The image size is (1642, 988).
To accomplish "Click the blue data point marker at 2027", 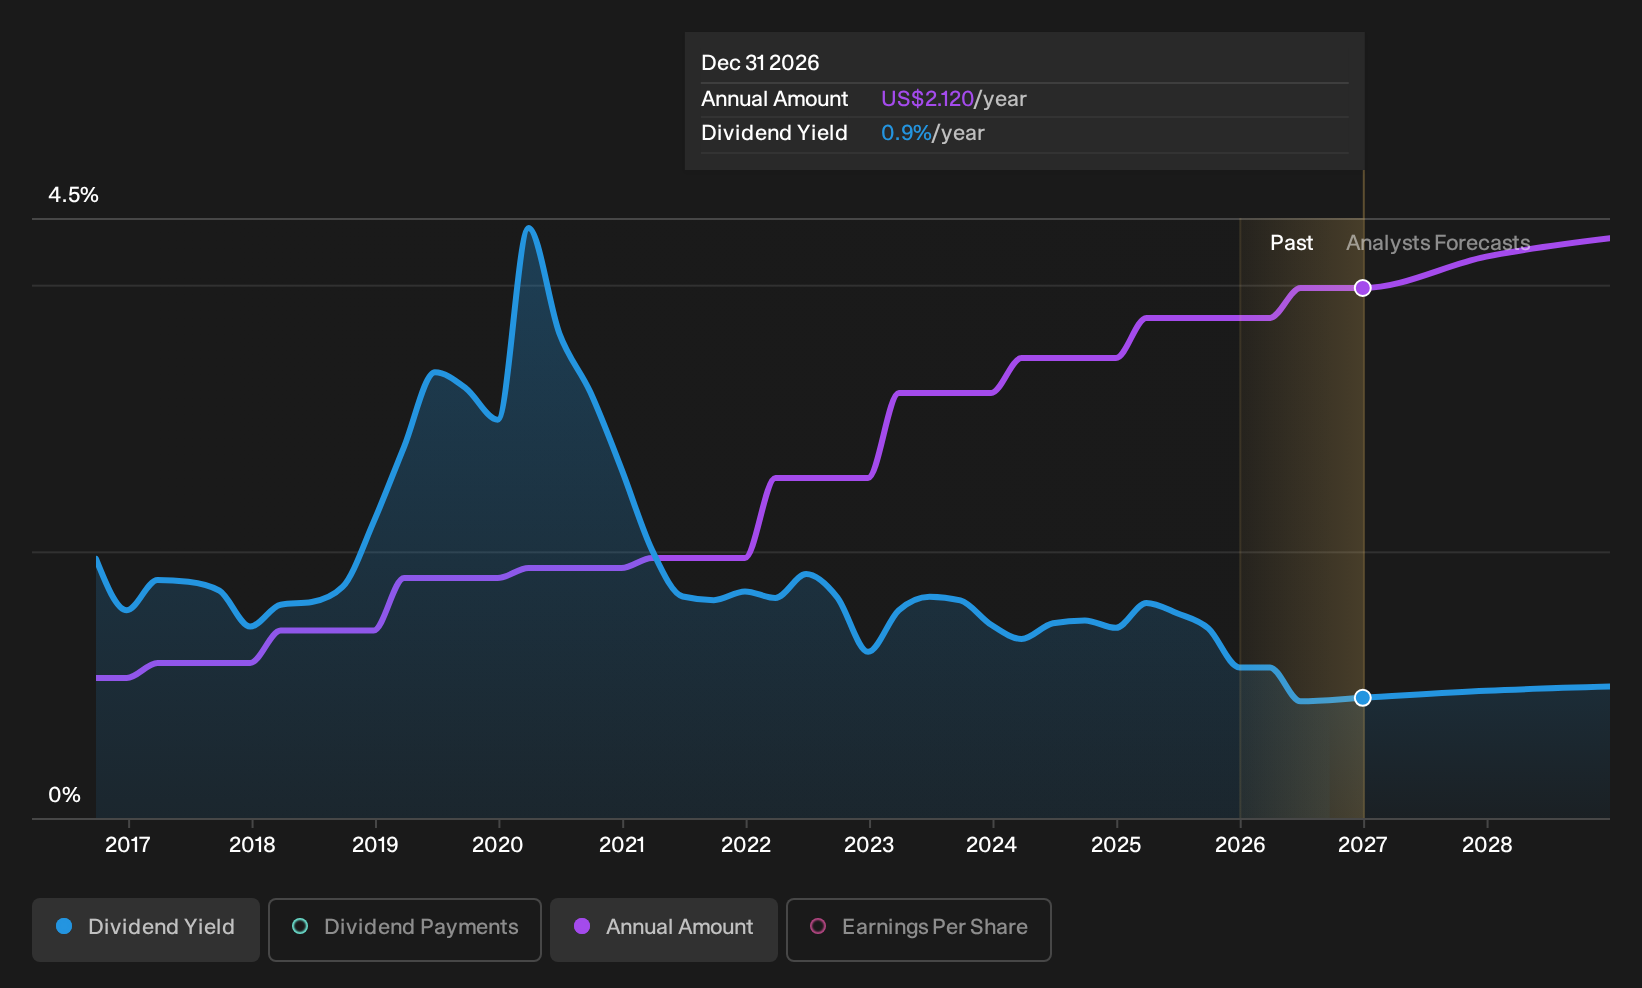I will click(x=1363, y=698).
